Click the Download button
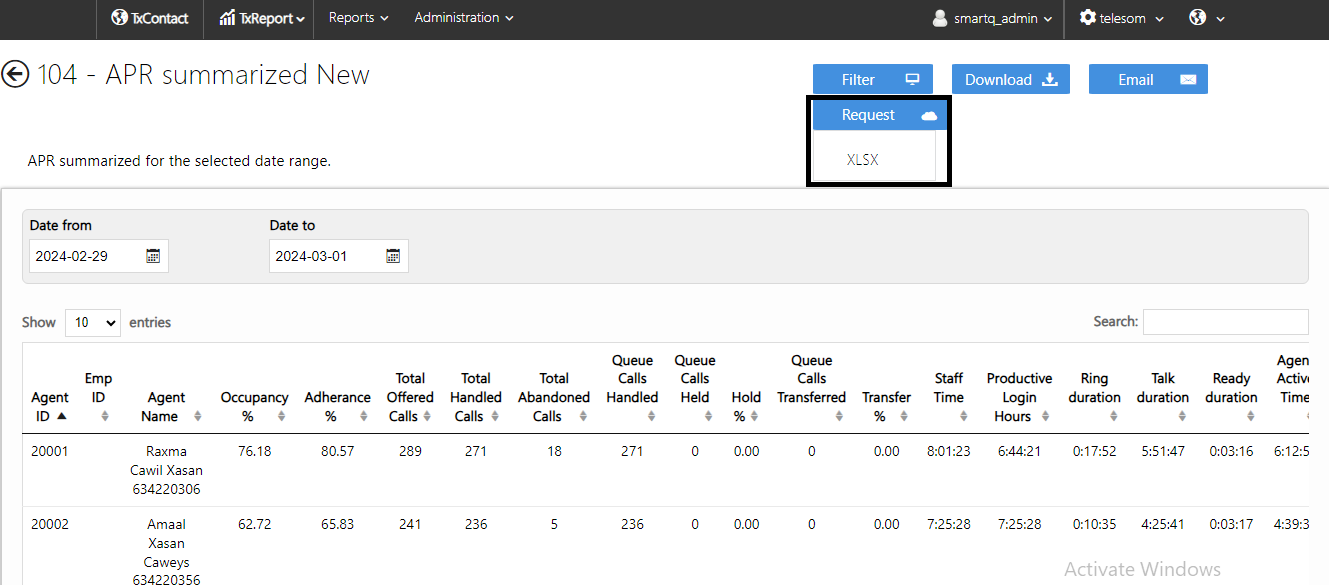 click(x=1011, y=80)
